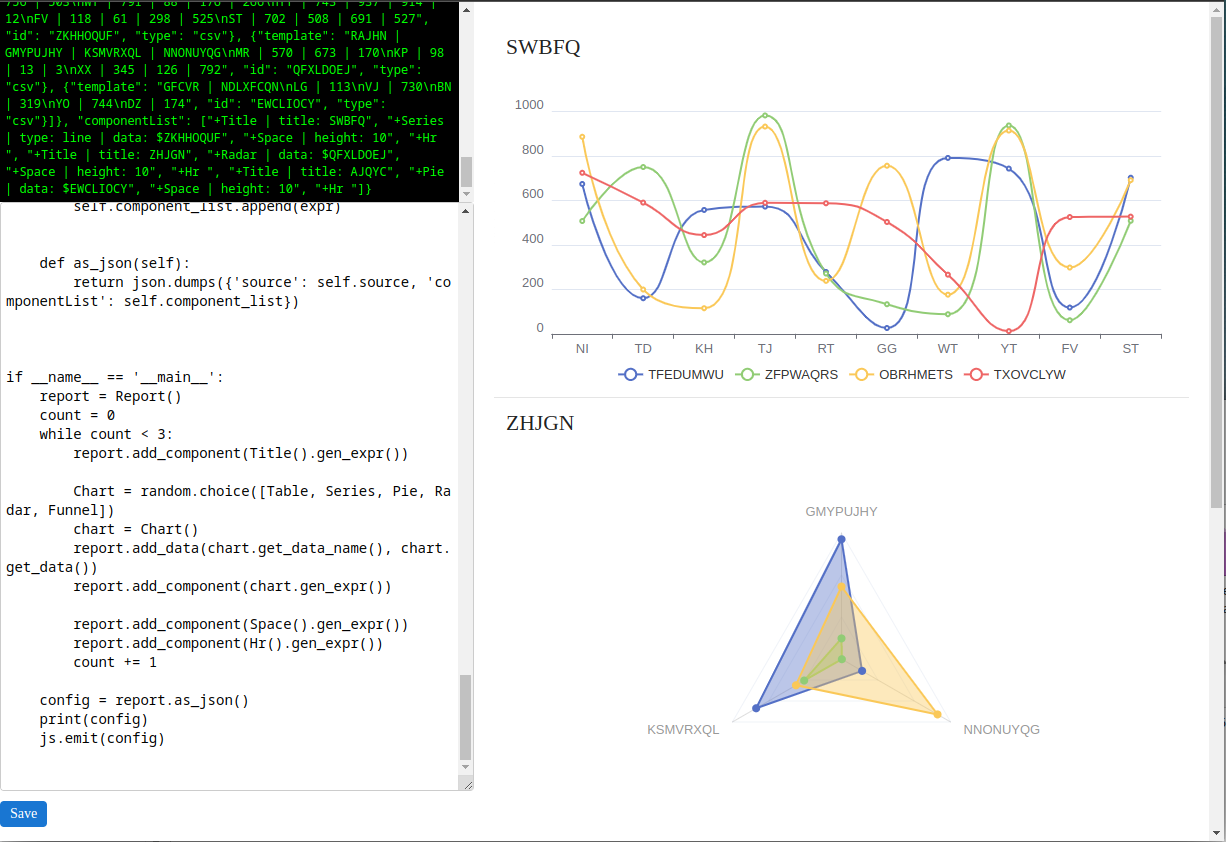Screen dimensions: 1226x842
Task: Place cursor on 'count = 0' line
Action: pos(77,415)
